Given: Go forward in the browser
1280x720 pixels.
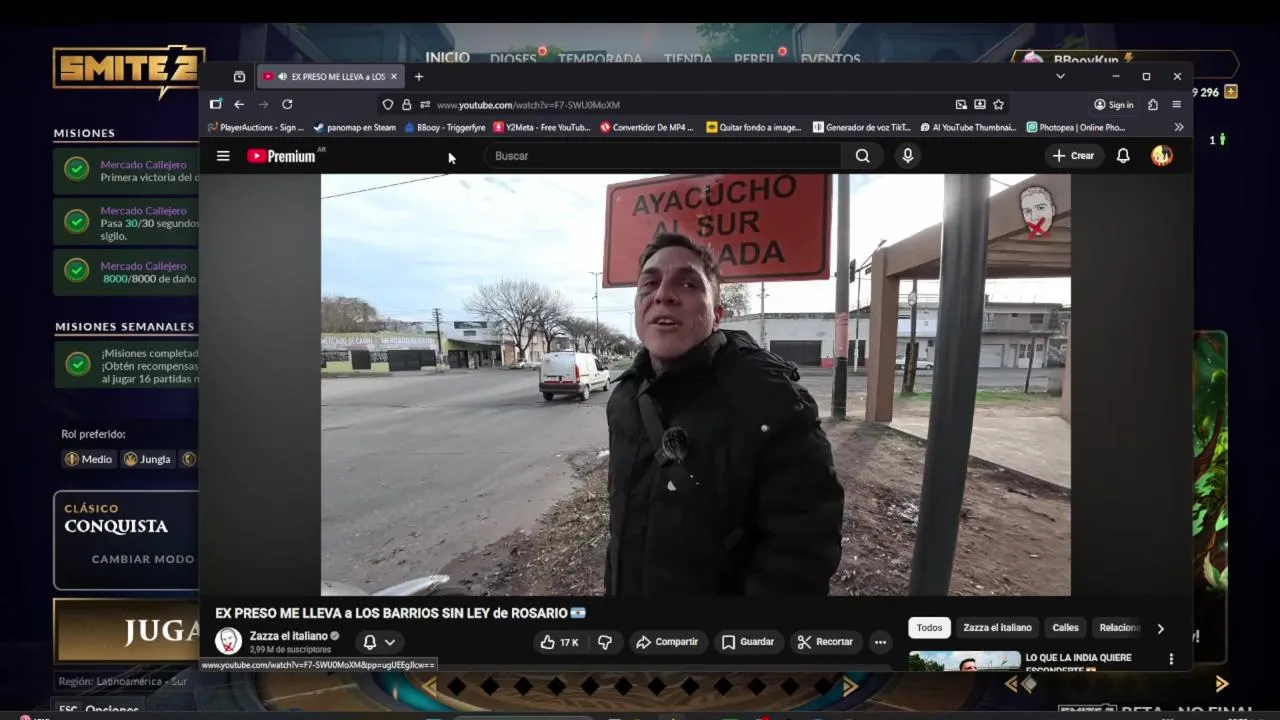Looking at the screenshot, I should tap(263, 104).
